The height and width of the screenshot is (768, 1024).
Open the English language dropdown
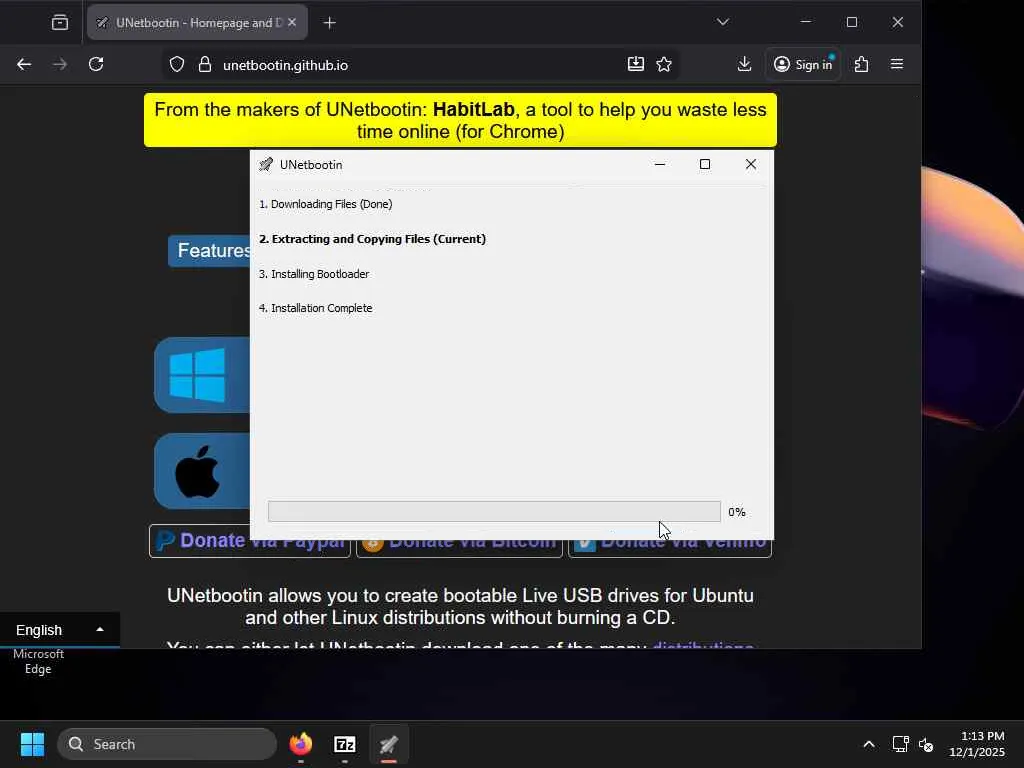59,630
